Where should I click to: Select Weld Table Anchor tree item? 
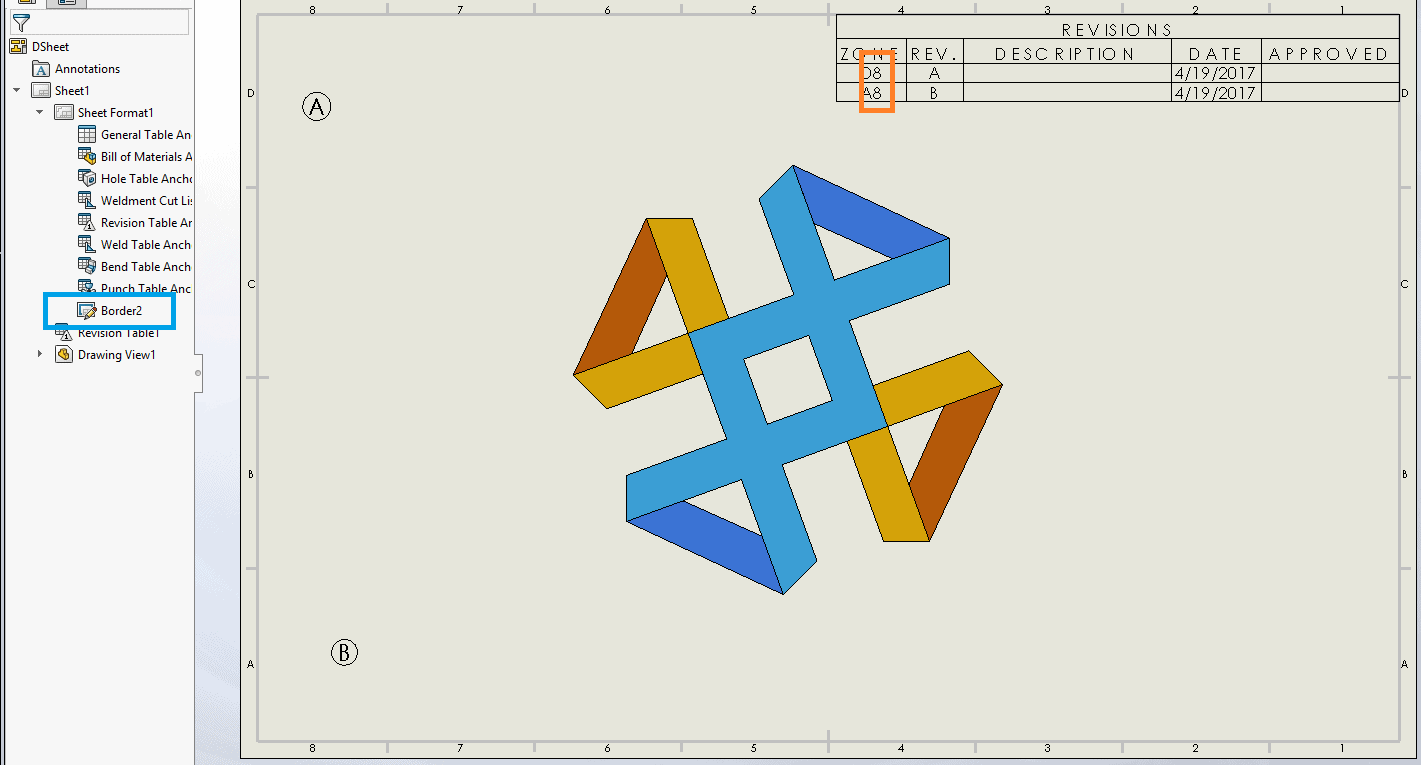tap(145, 245)
